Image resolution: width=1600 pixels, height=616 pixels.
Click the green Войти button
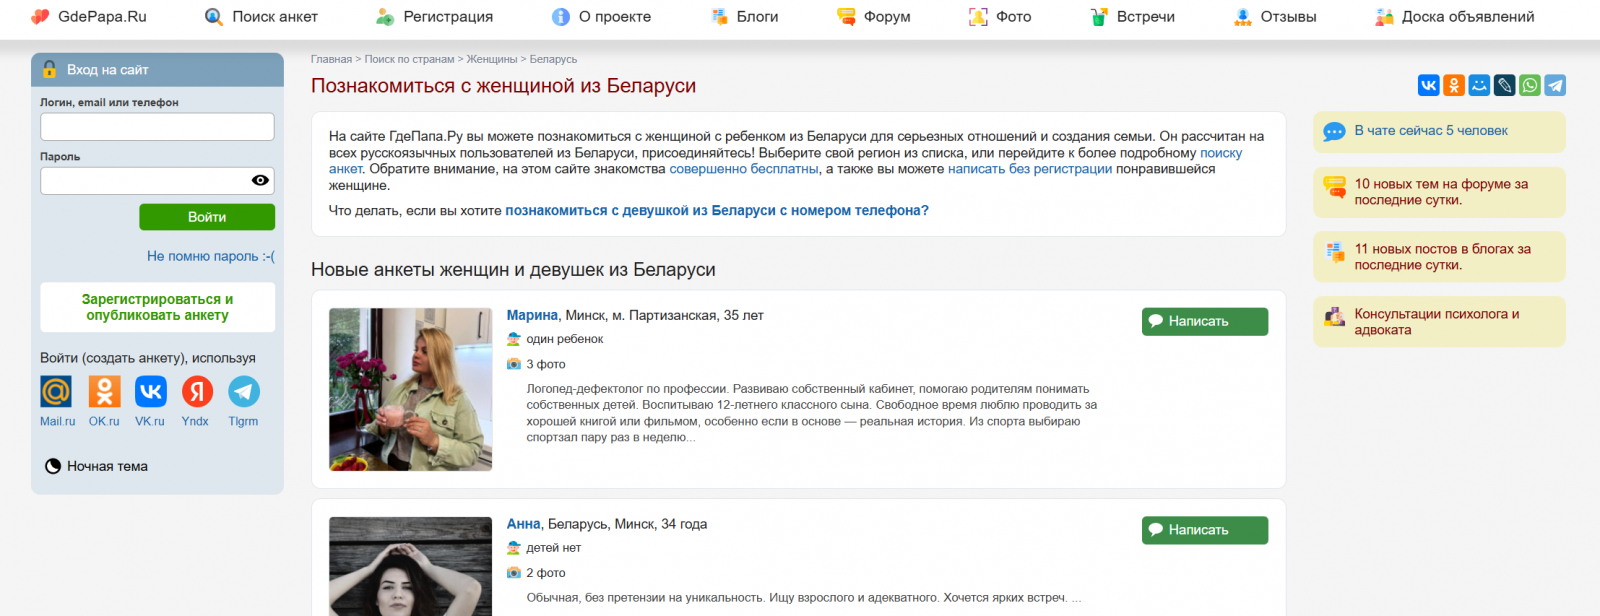207,217
